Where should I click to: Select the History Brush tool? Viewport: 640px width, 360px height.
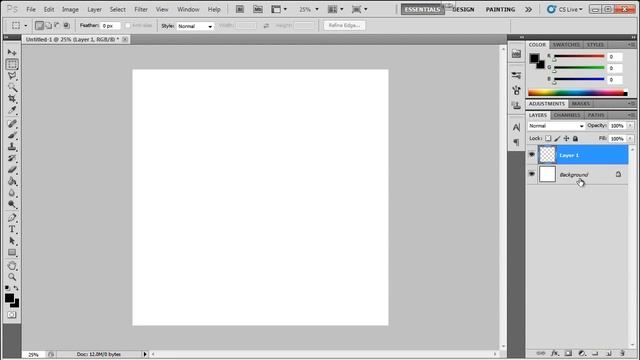coord(12,158)
